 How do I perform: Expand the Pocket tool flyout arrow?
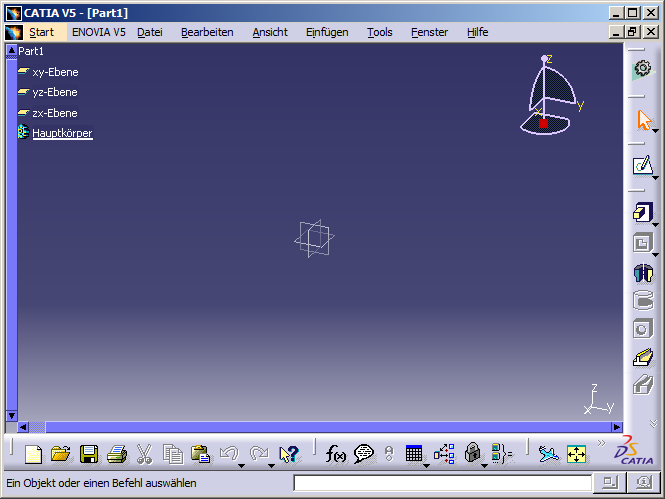655,255
